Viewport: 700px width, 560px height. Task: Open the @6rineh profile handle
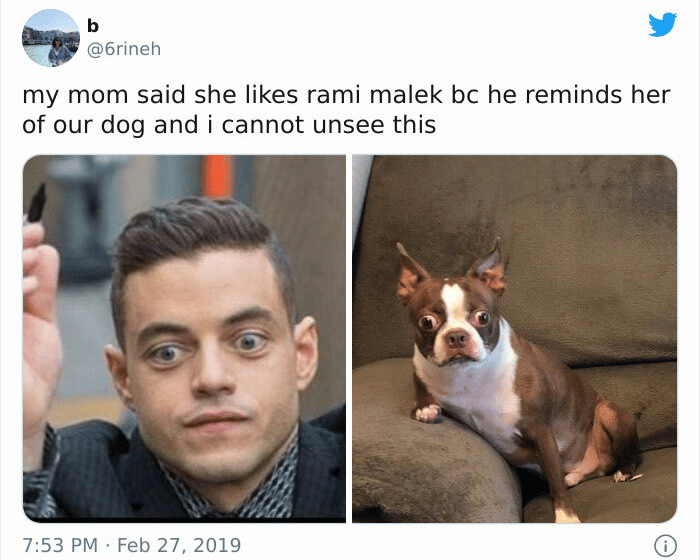[124, 49]
